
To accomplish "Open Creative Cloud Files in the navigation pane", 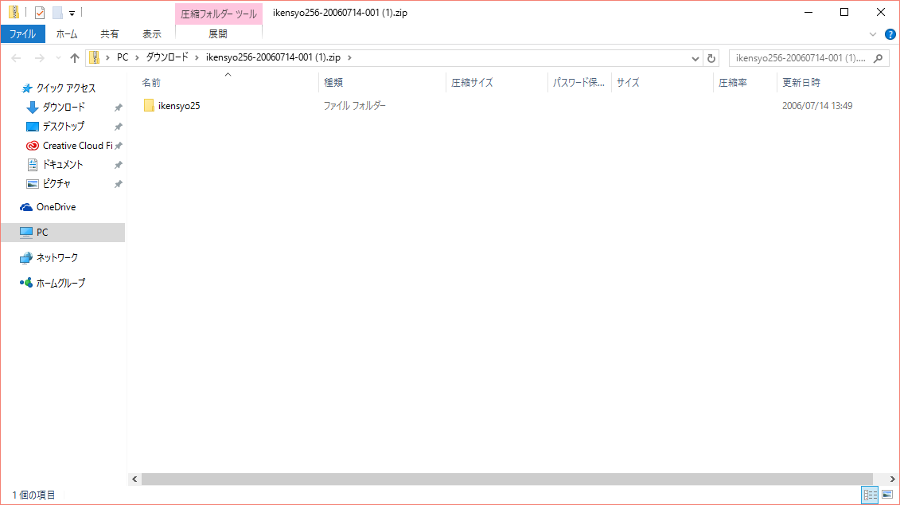I will click(77, 146).
